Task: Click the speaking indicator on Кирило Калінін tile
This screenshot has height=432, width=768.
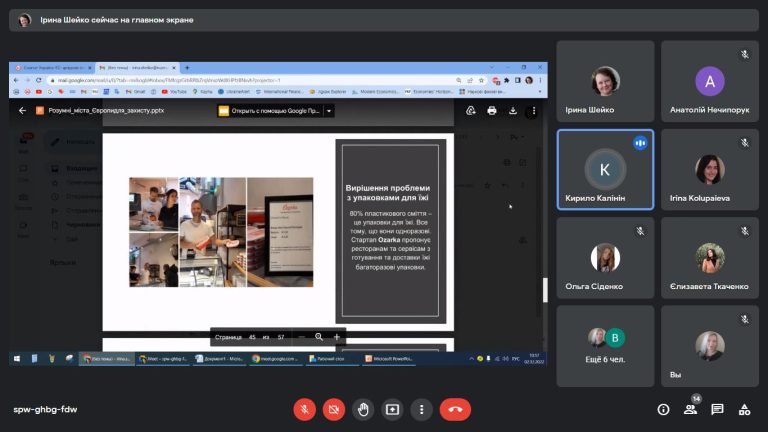Action: pyautogui.click(x=640, y=143)
